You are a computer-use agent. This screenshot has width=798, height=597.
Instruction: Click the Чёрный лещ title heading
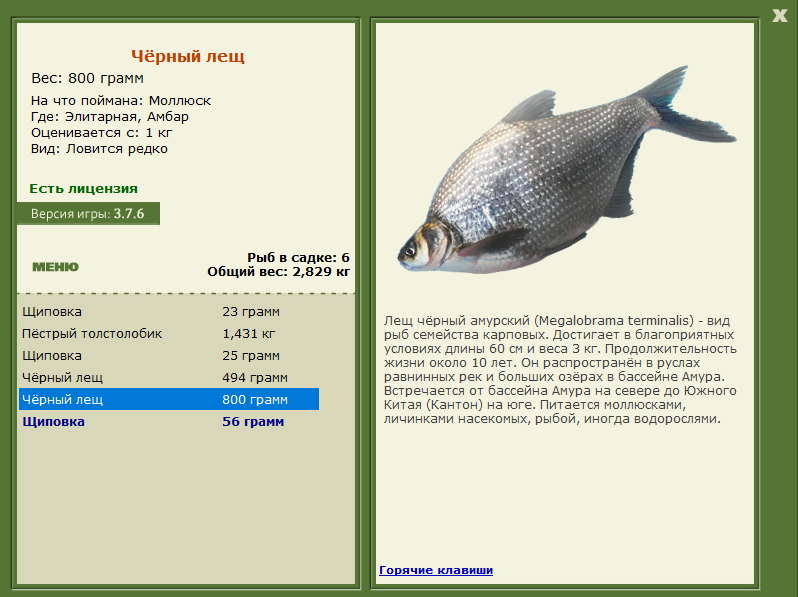(188, 55)
